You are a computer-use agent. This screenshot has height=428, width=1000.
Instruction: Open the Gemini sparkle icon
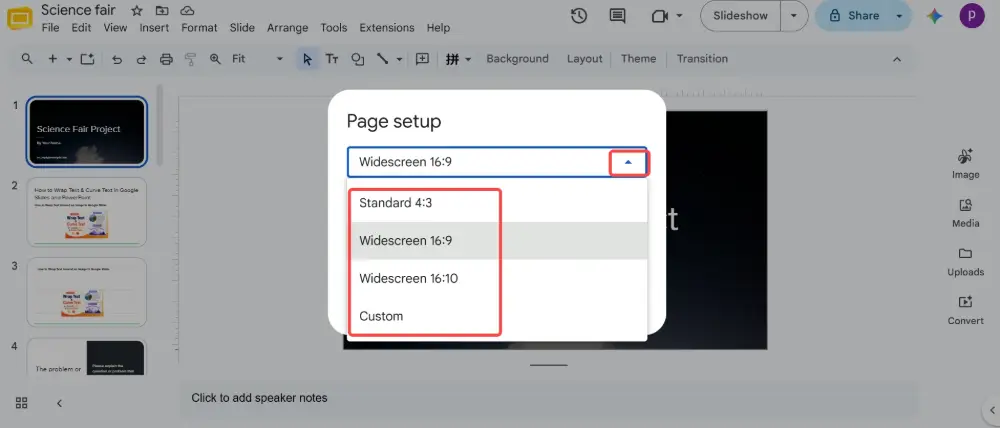click(934, 17)
